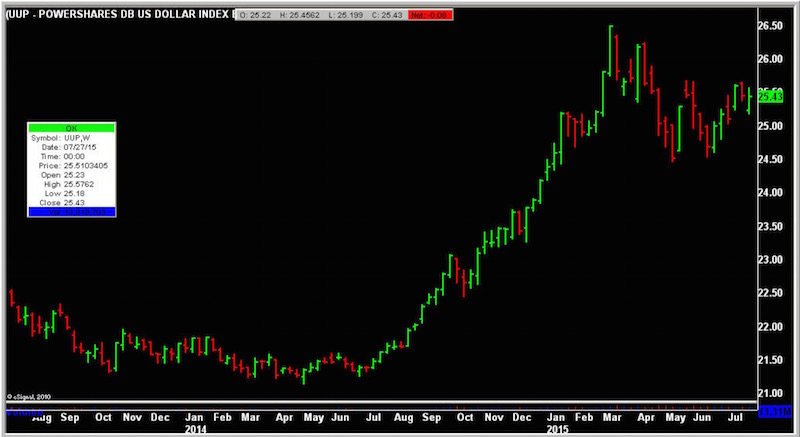
Task: Click the 26.50 price axis label
Action: point(773,26)
